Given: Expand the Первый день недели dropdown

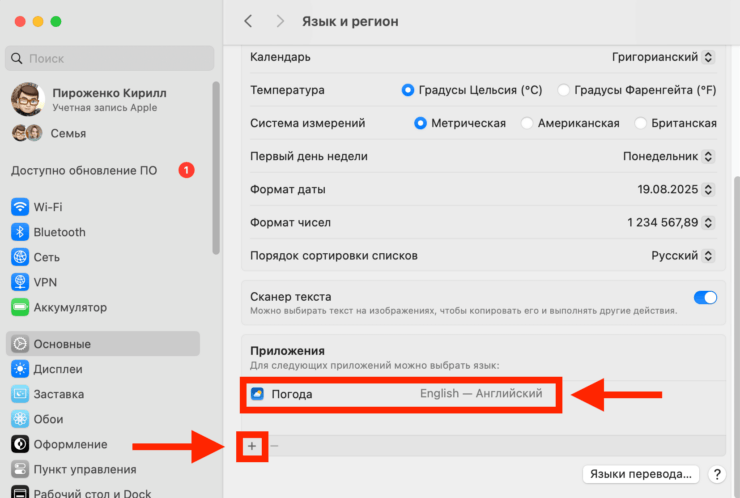Looking at the screenshot, I should (669, 156).
